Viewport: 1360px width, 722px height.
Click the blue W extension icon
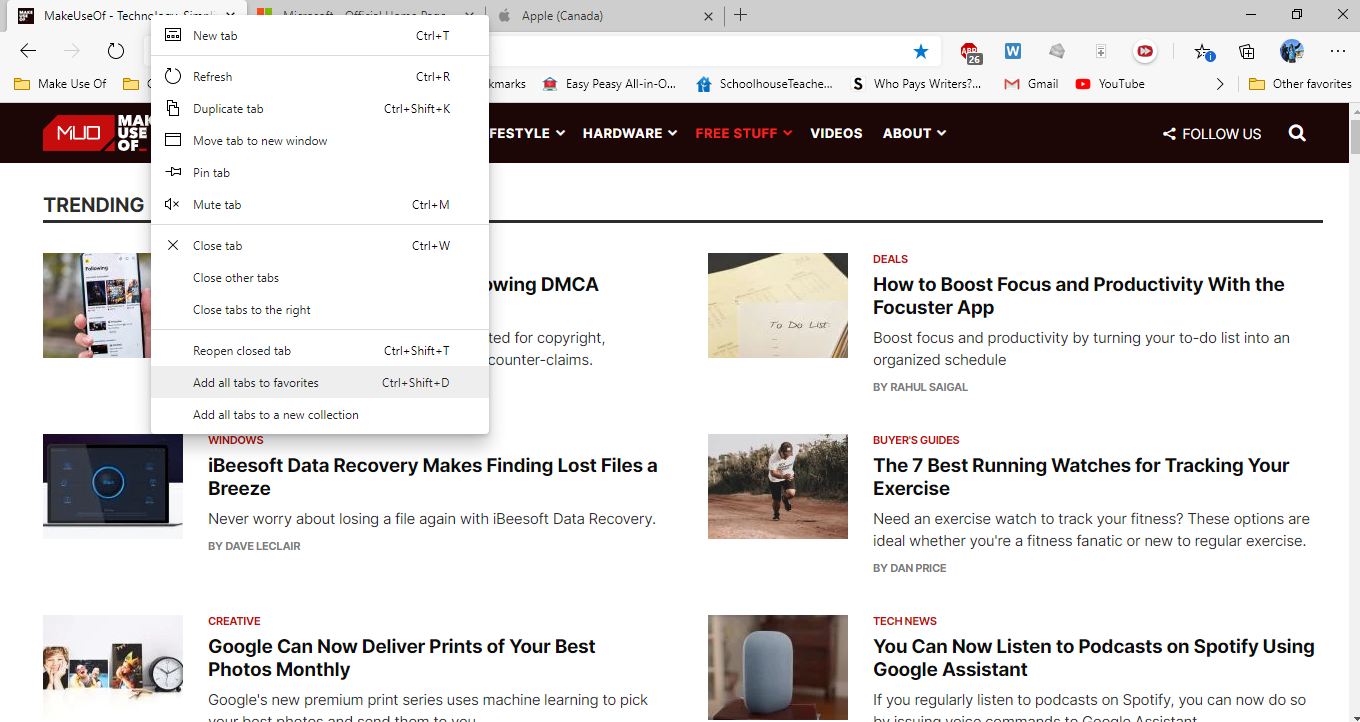(x=1013, y=52)
